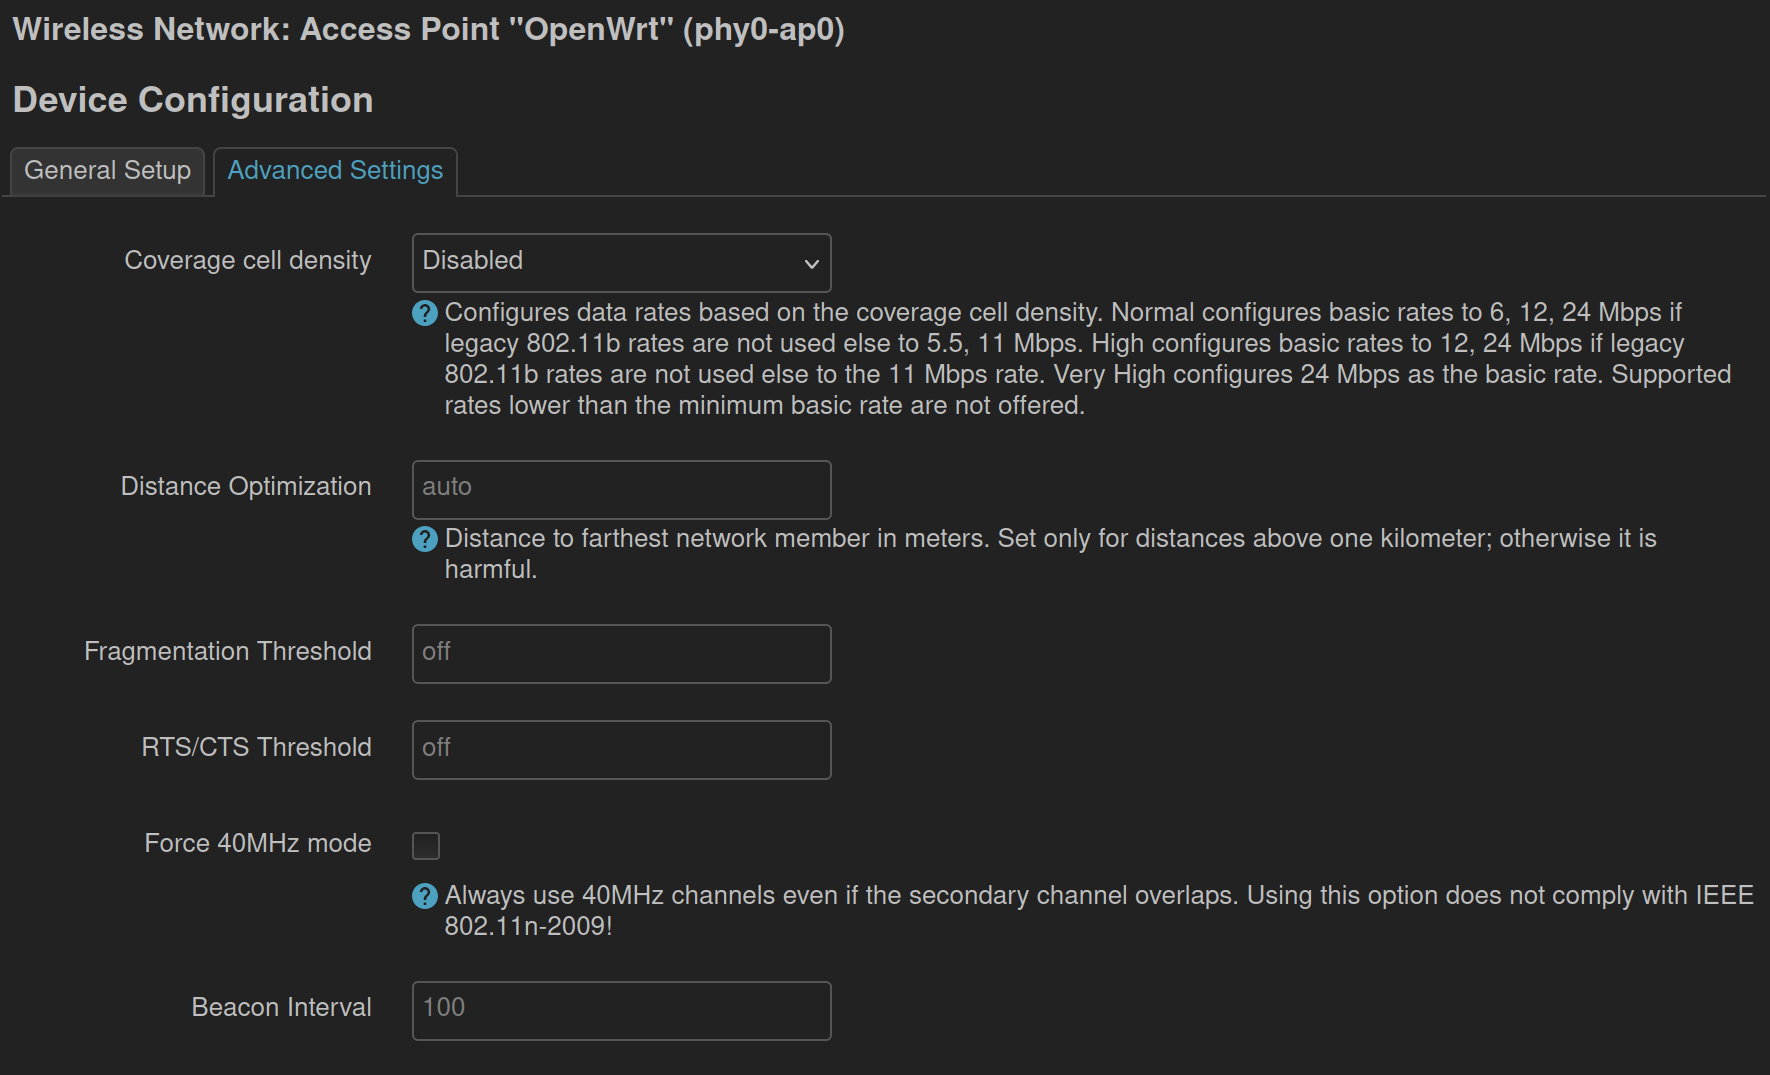Image resolution: width=1770 pixels, height=1075 pixels.
Task: Click the RTS/CTS Threshold label
Action: pyautogui.click(x=256, y=747)
